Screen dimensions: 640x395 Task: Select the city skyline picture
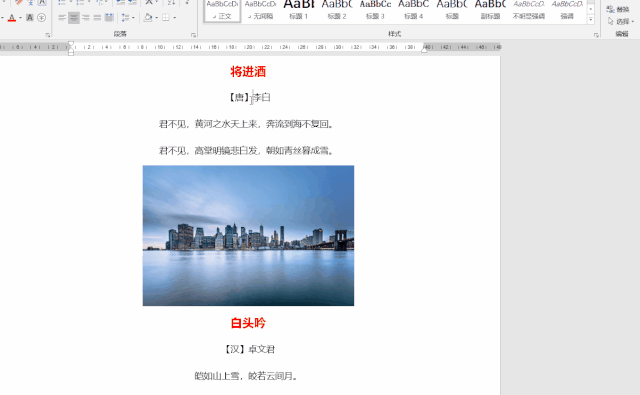(x=248, y=235)
